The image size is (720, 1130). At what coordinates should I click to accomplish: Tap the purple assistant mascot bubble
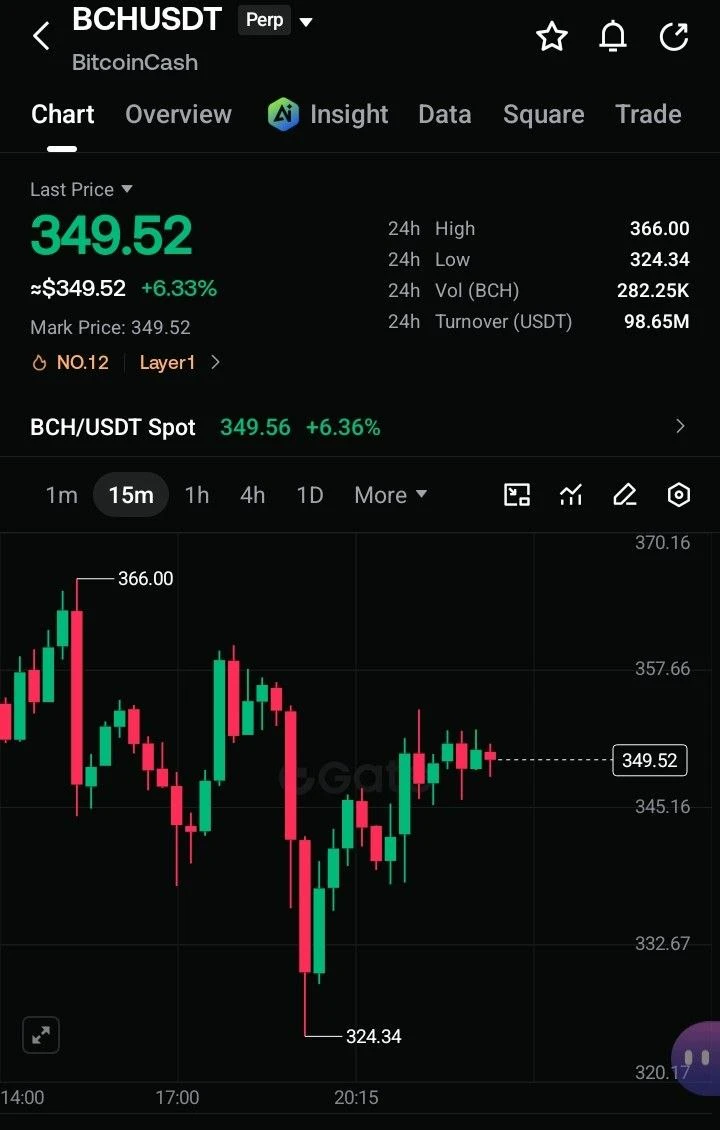[x=696, y=1058]
